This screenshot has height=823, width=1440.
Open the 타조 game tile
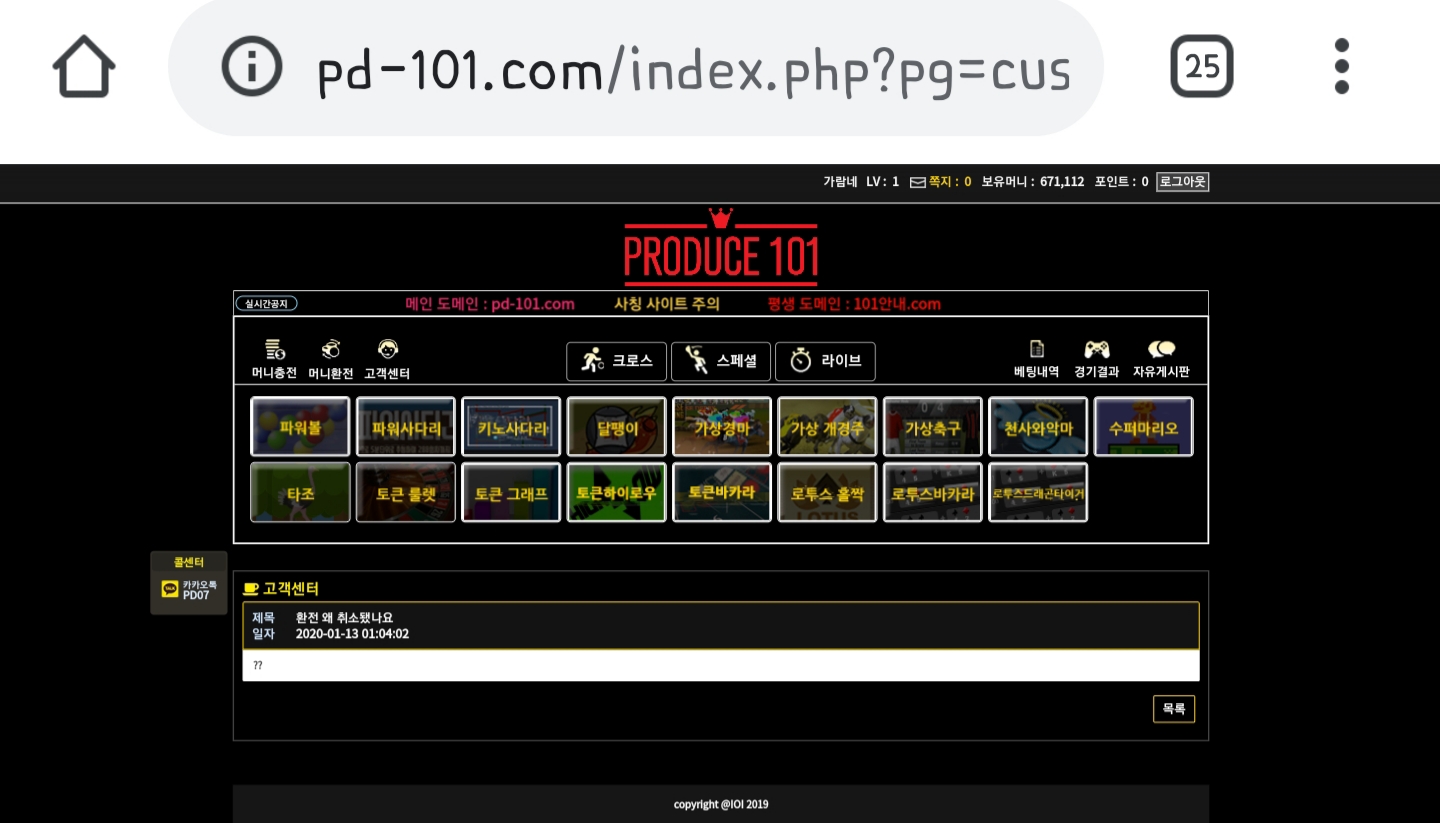coord(300,492)
